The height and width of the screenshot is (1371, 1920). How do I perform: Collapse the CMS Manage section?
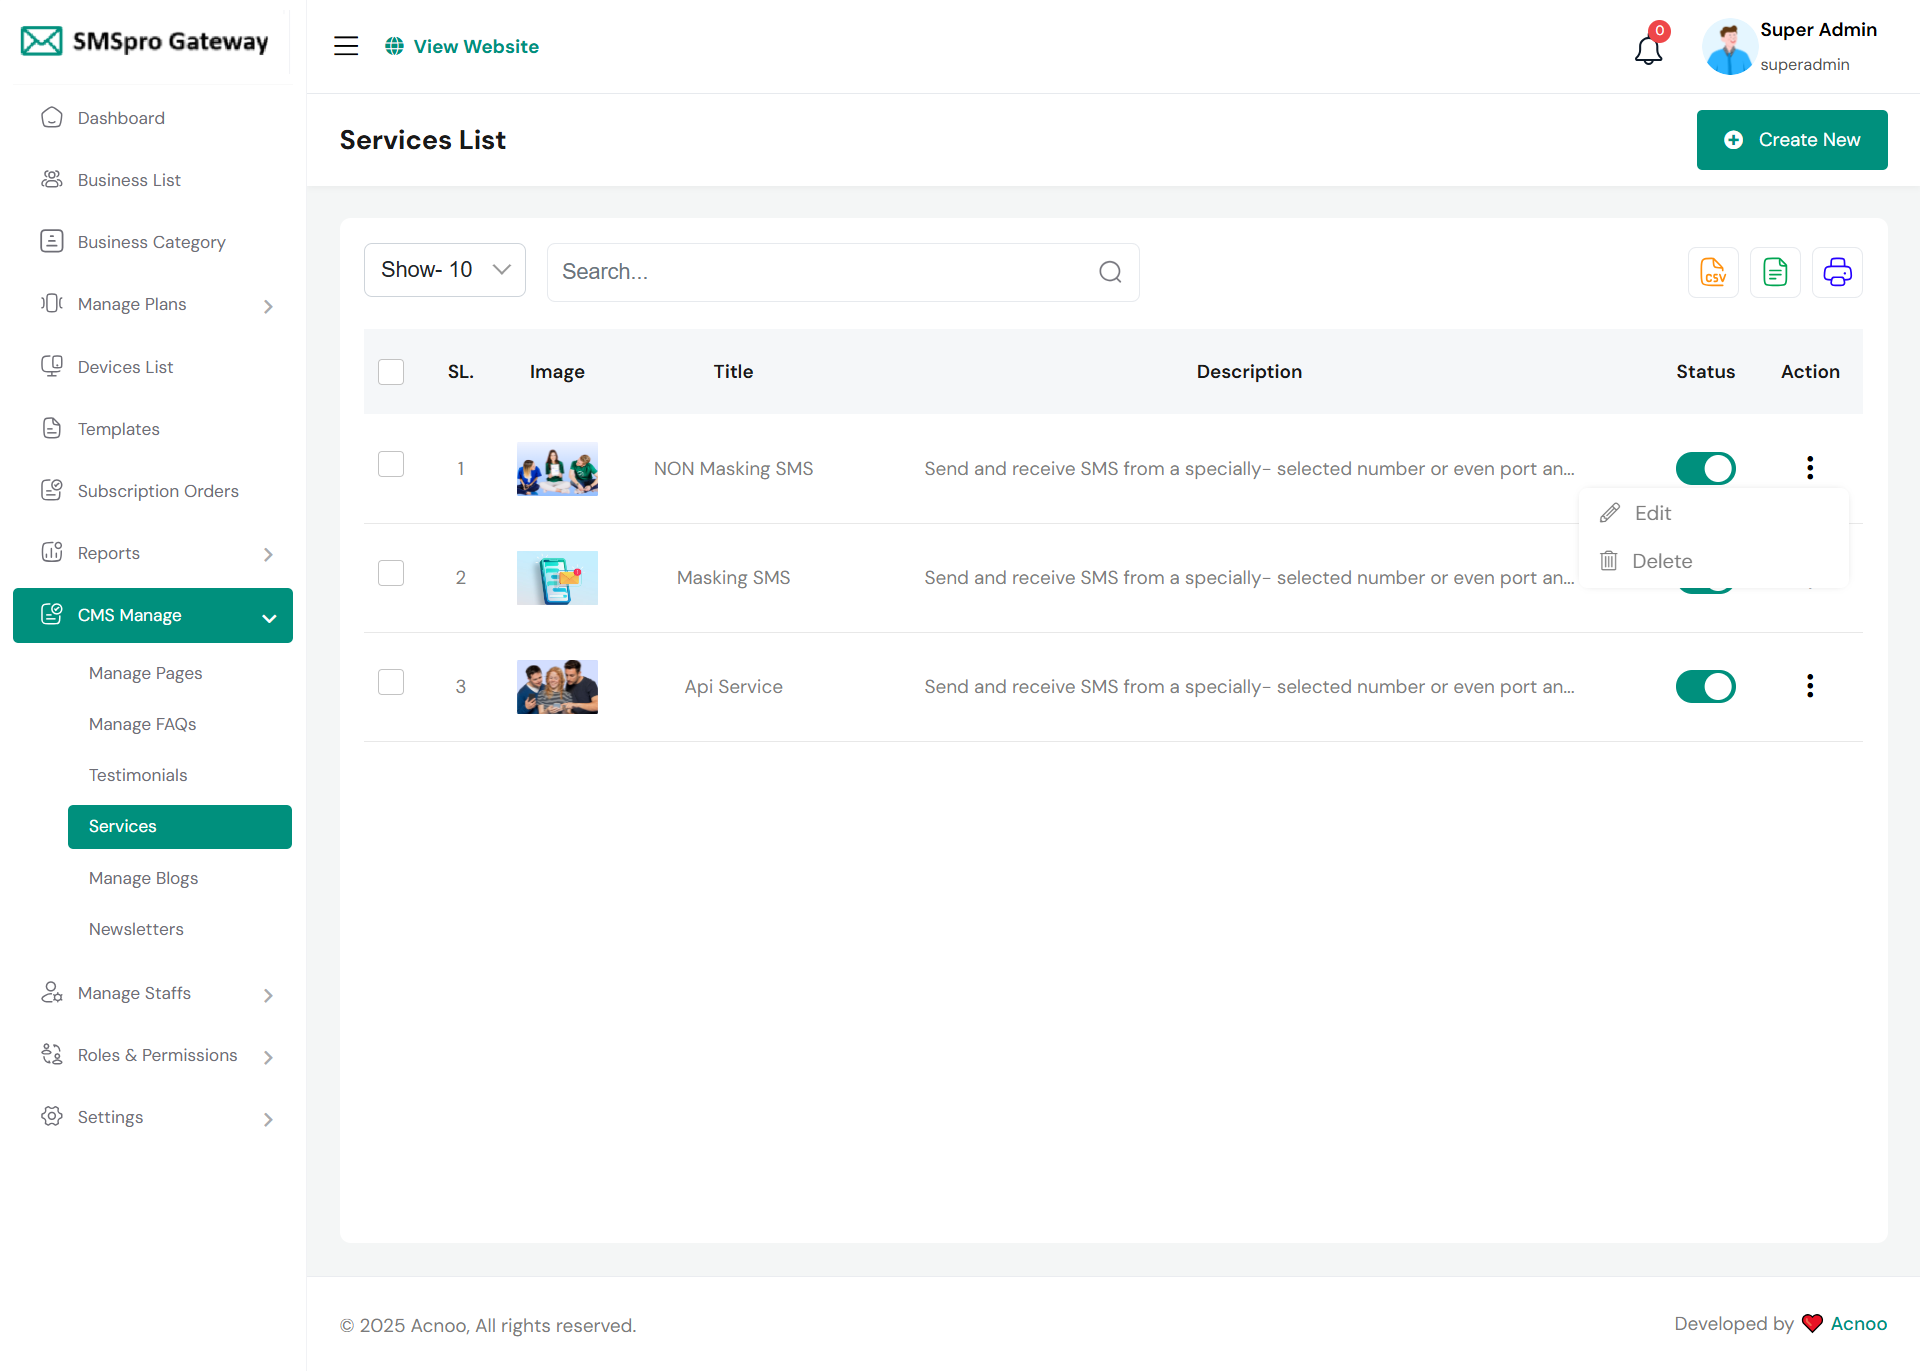point(153,615)
